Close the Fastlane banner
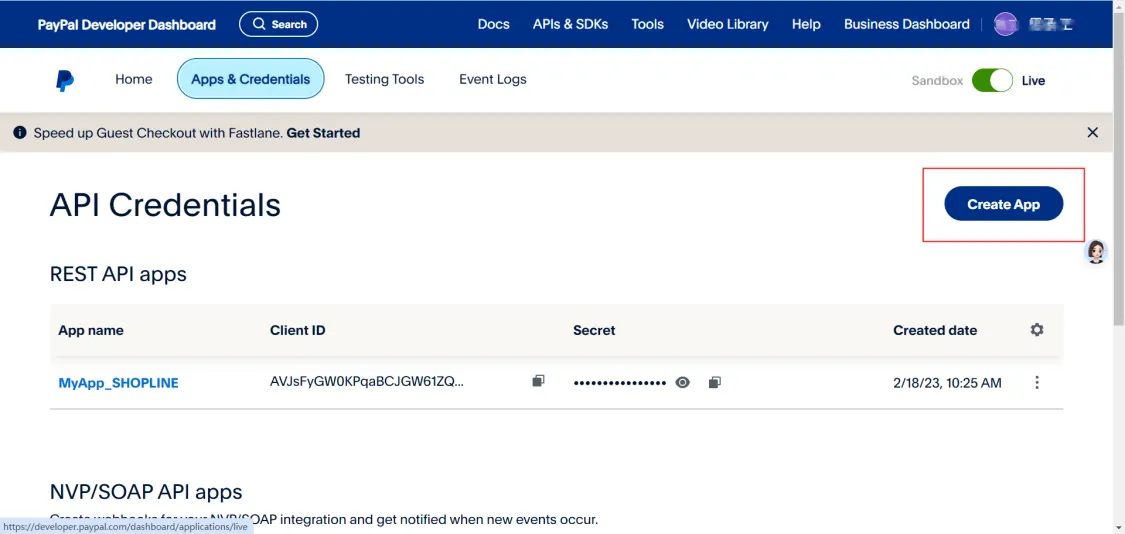Image resolution: width=1125 pixels, height=534 pixels. click(x=1093, y=132)
